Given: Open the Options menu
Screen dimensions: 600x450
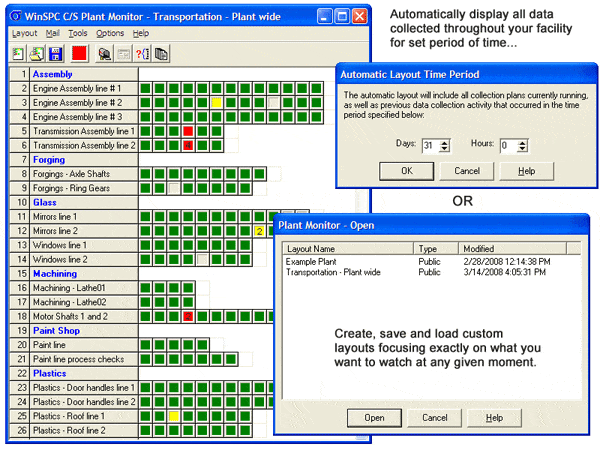Looking at the screenshot, I should coord(110,33).
